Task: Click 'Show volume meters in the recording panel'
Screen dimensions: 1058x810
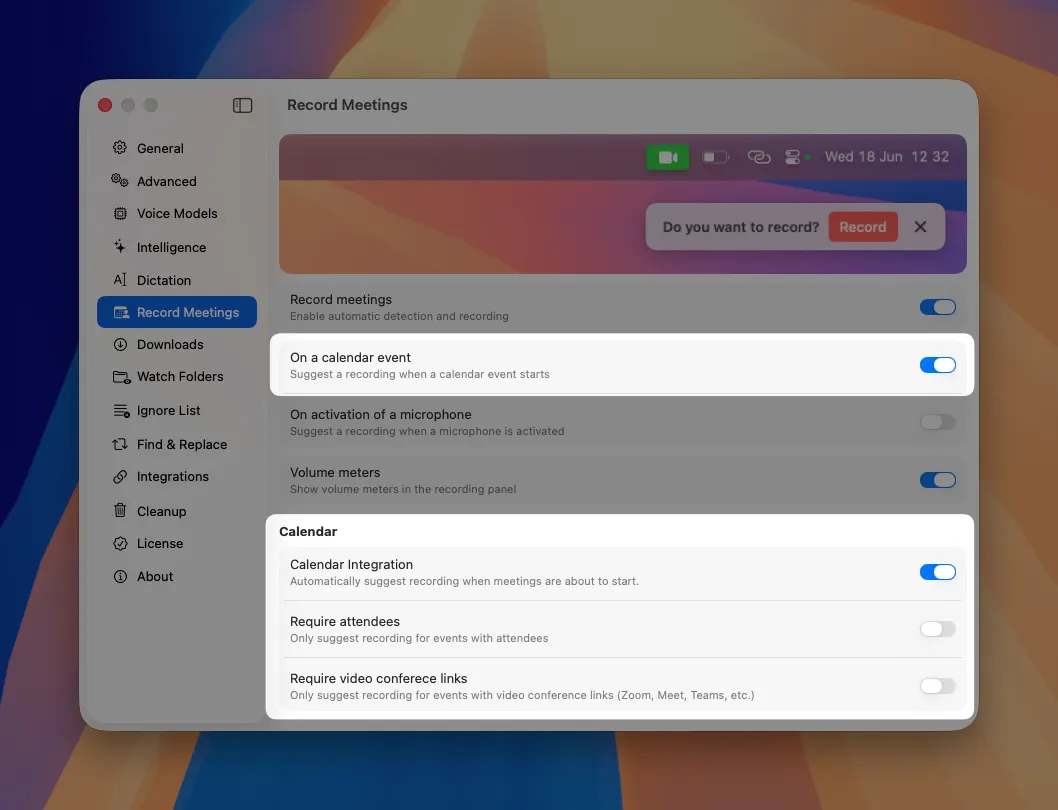Action: pos(403,489)
